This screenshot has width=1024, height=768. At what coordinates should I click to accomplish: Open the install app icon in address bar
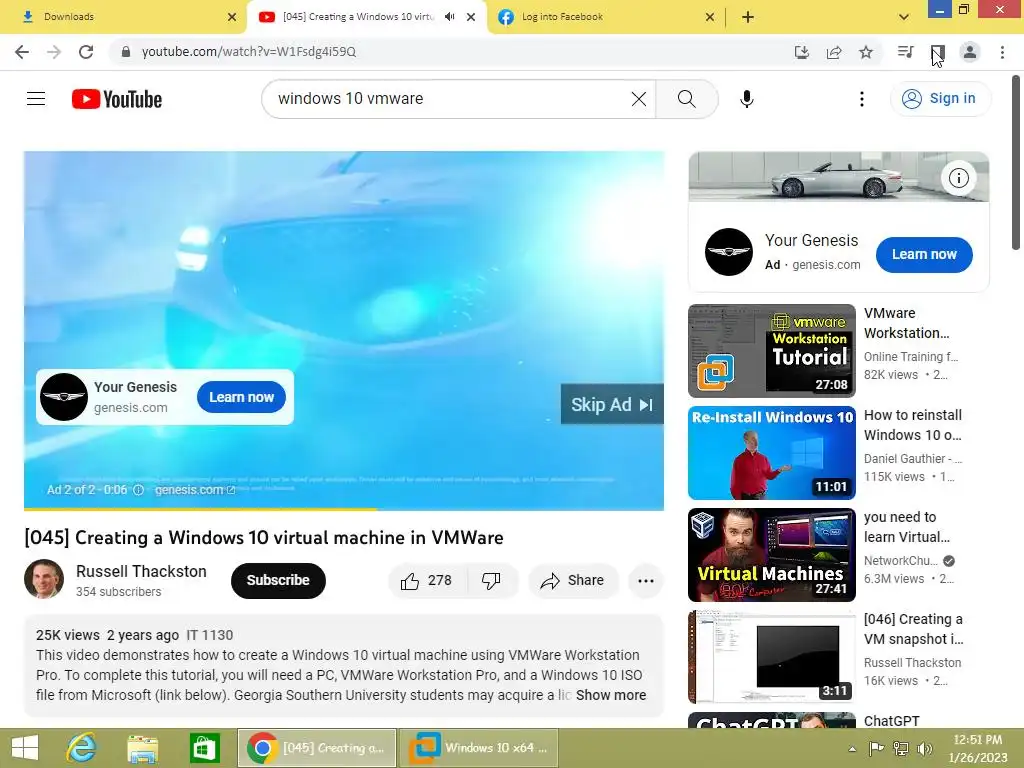click(801, 52)
